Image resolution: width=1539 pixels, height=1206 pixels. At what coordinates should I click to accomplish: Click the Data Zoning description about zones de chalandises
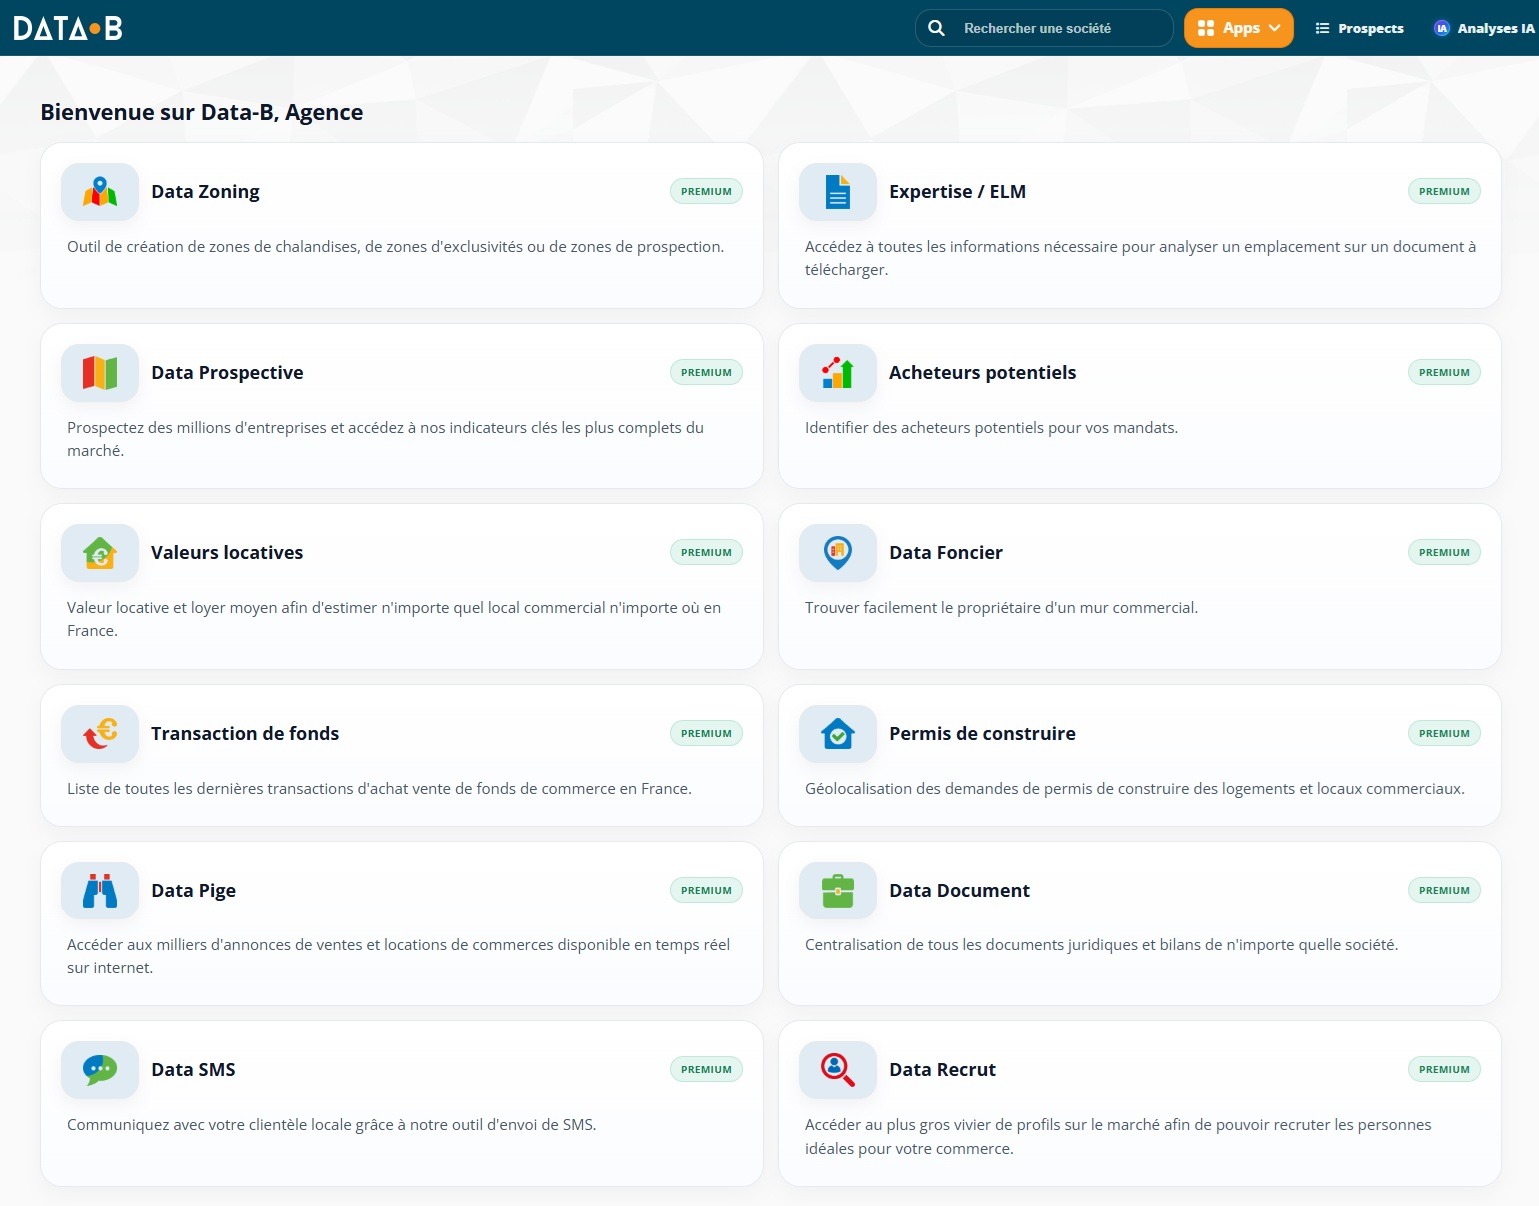pos(395,247)
